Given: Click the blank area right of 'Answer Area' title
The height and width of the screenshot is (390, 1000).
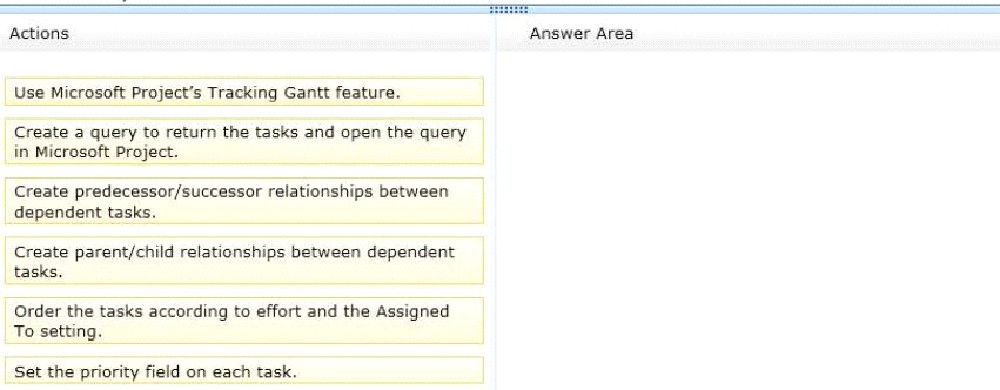Looking at the screenshot, I should click(816, 34).
